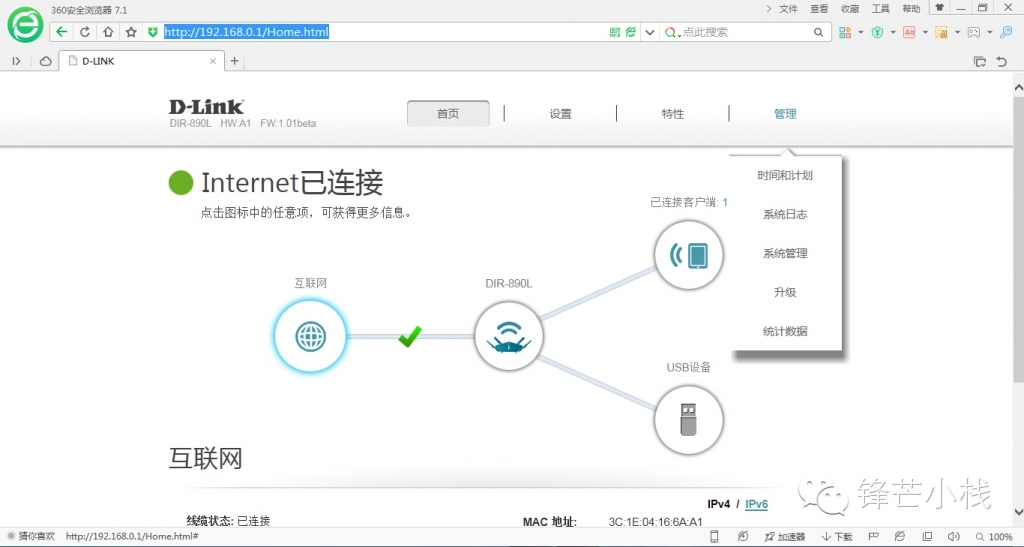The image size is (1024, 547).
Task: Click the 线缆状态: 已连接 text
Action: tap(228, 521)
